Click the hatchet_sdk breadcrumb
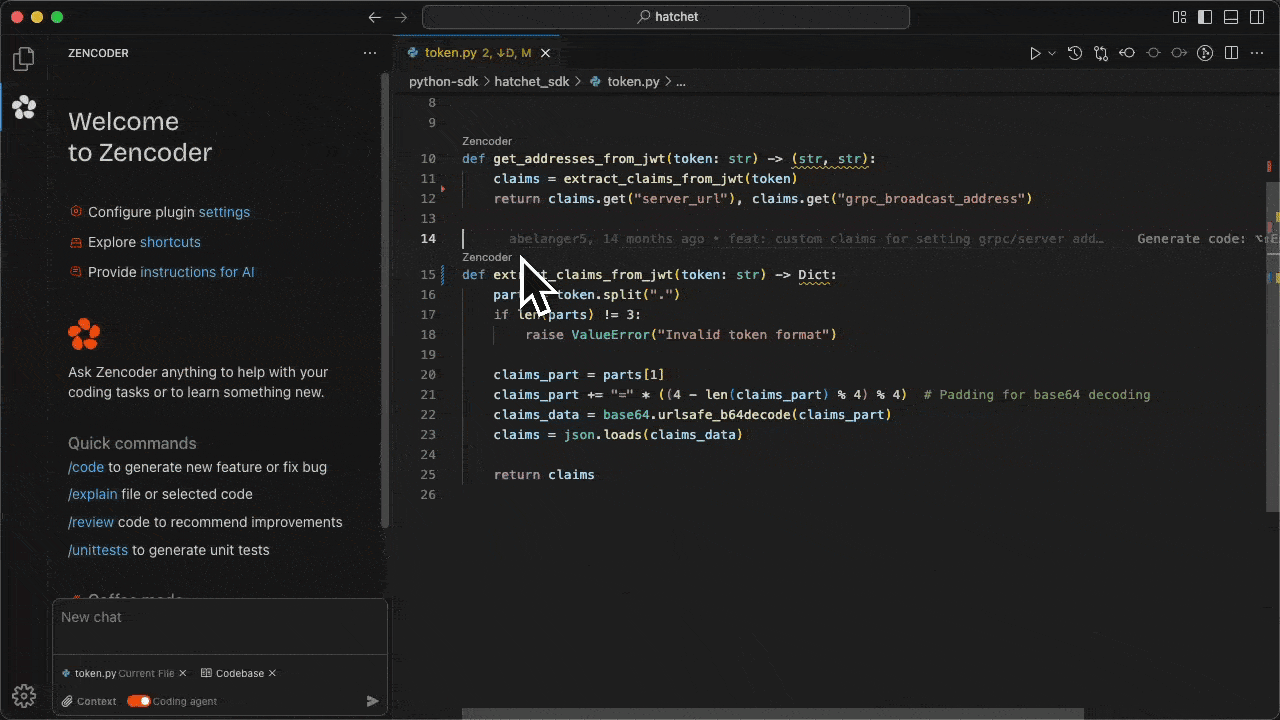The image size is (1280, 720). pyautogui.click(x=532, y=82)
